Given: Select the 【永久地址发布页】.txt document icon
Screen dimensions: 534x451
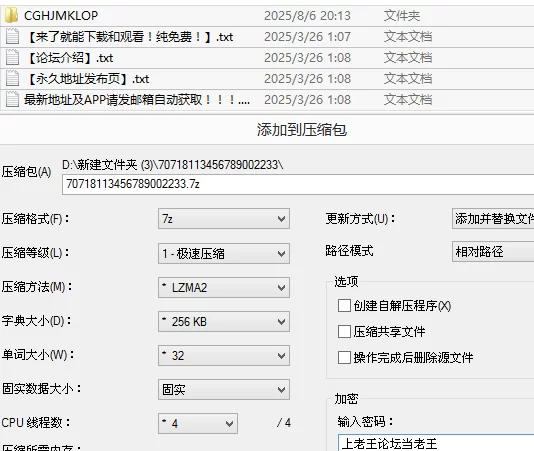Looking at the screenshot, I should pos(12,79).
